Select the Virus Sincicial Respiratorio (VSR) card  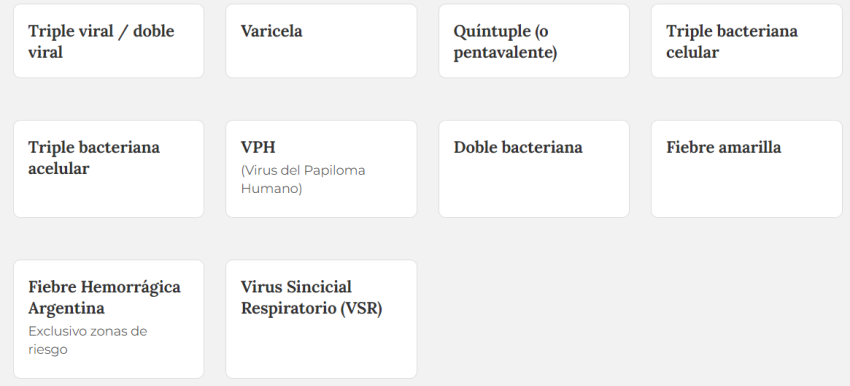tap(321, 319)
